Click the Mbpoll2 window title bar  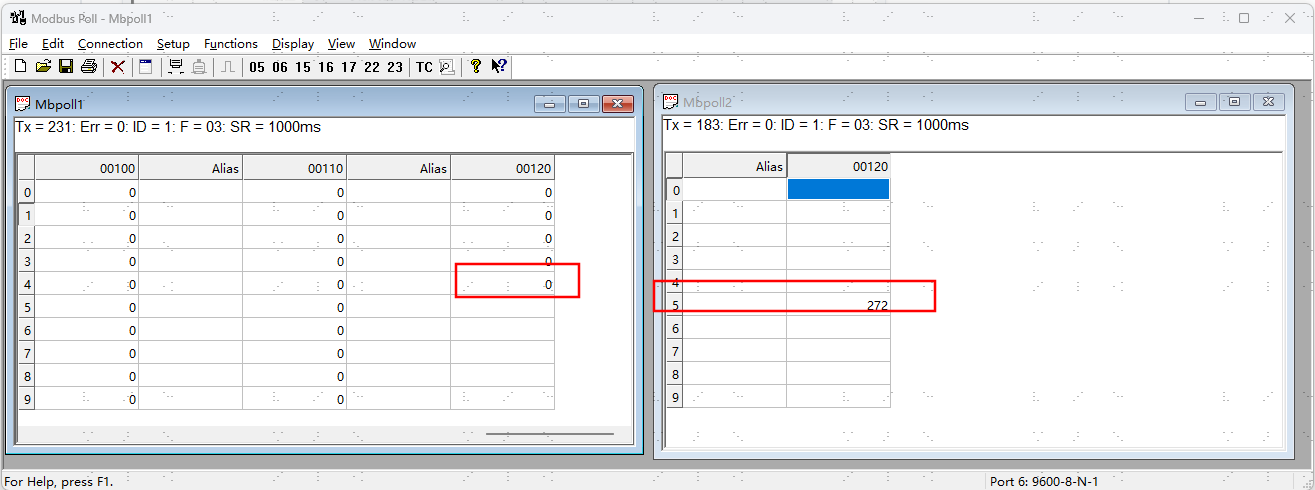coord(900,102)
